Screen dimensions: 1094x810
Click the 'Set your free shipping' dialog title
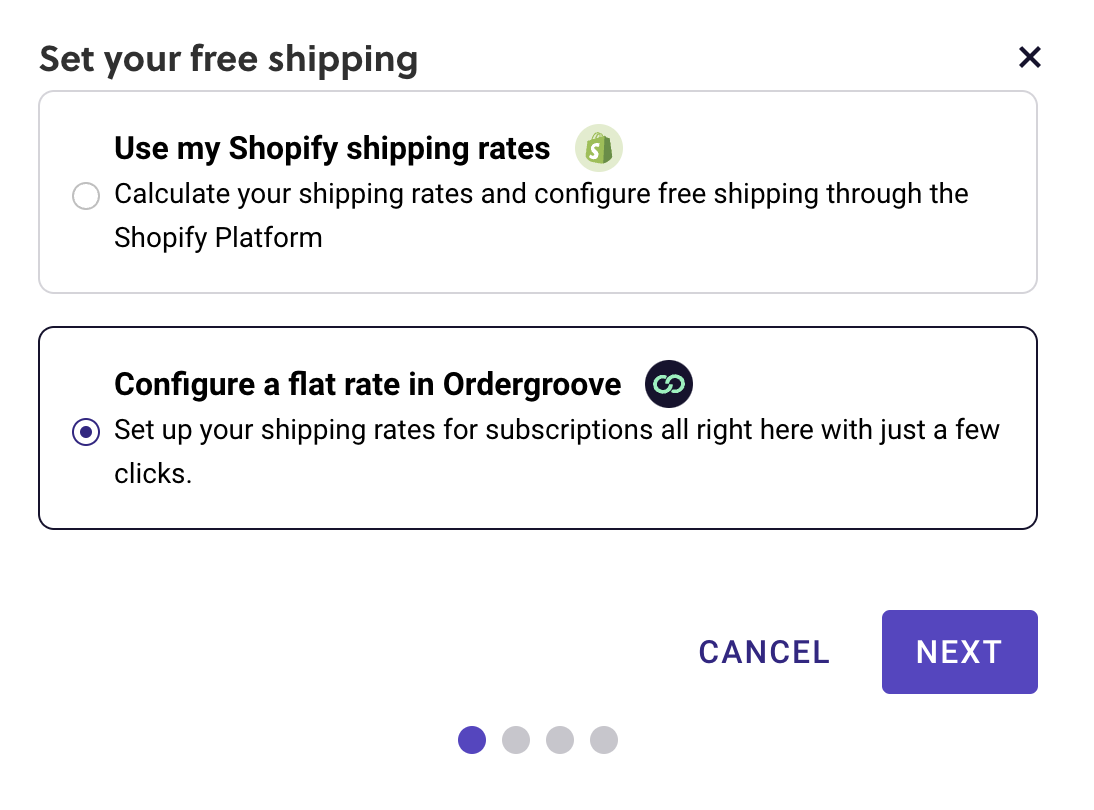228,59
